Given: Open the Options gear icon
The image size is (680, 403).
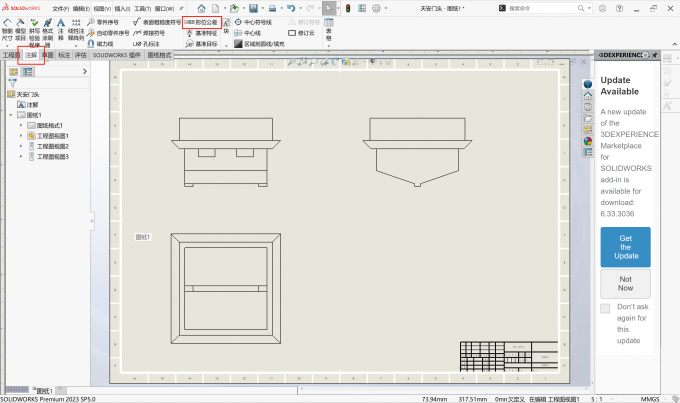Looking at the screenshot, I should [376, 8].
